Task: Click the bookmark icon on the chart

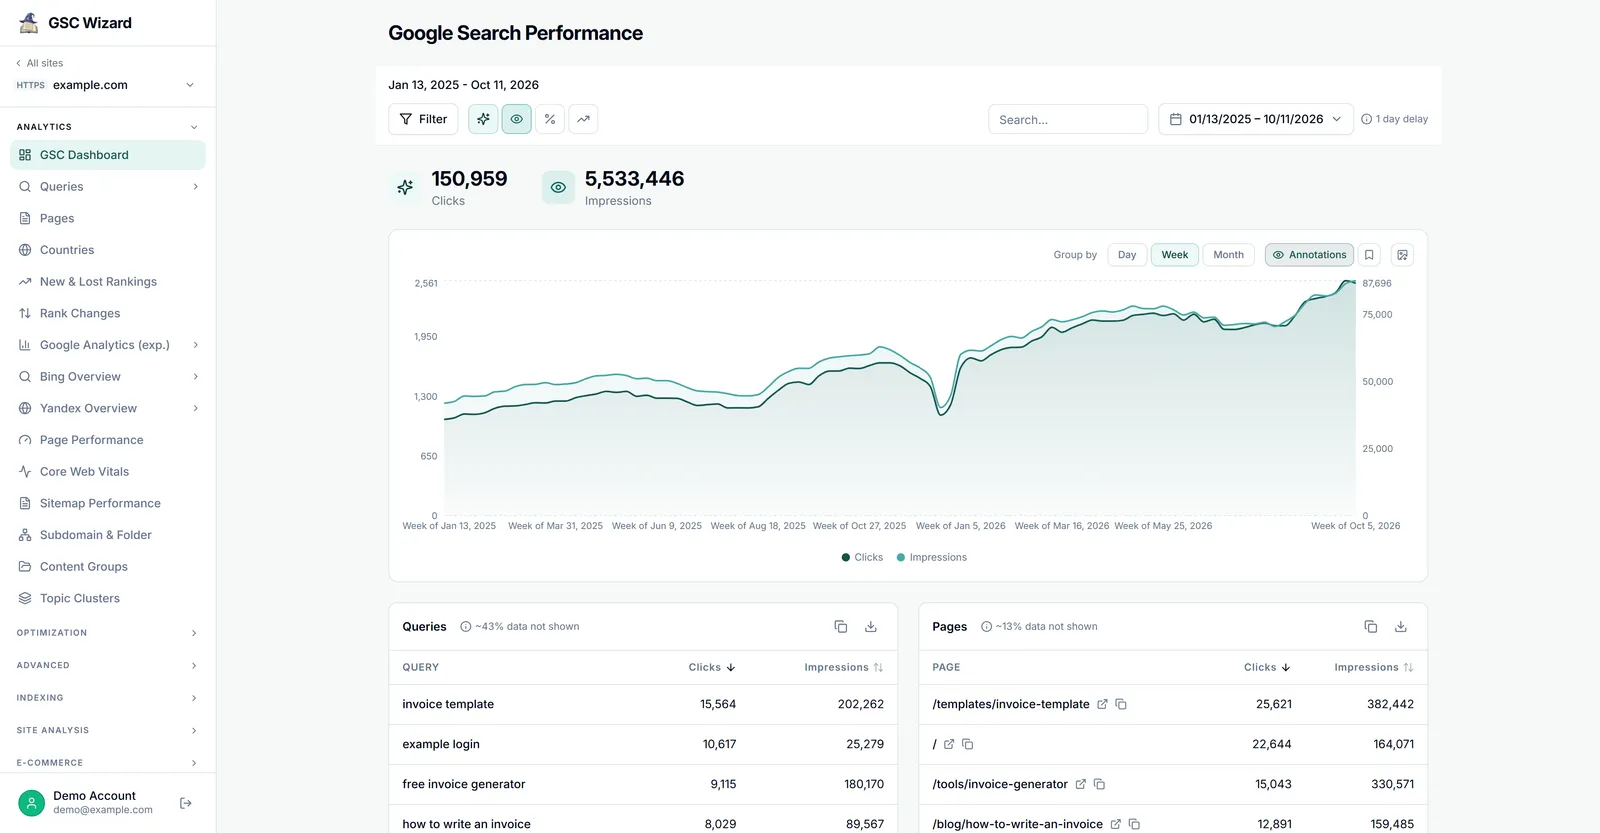Action: (1370, 255)
